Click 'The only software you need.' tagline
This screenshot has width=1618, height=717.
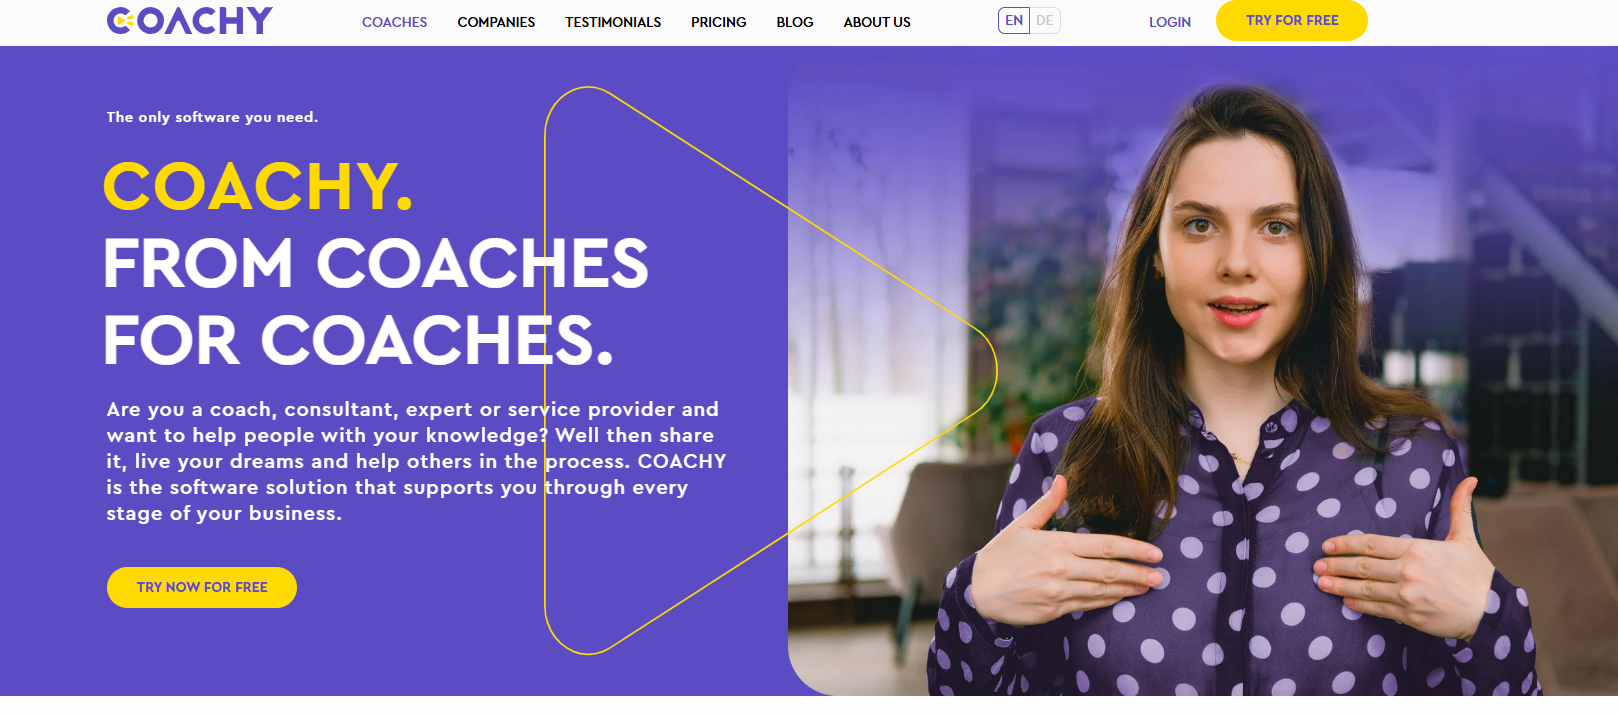(212, 117)
